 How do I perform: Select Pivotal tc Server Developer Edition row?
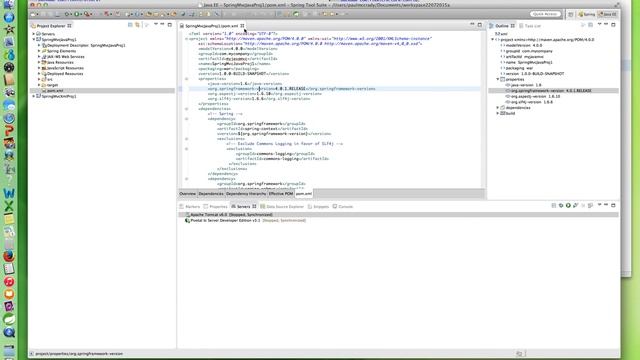pyautogui.click(x=245, y=220)
